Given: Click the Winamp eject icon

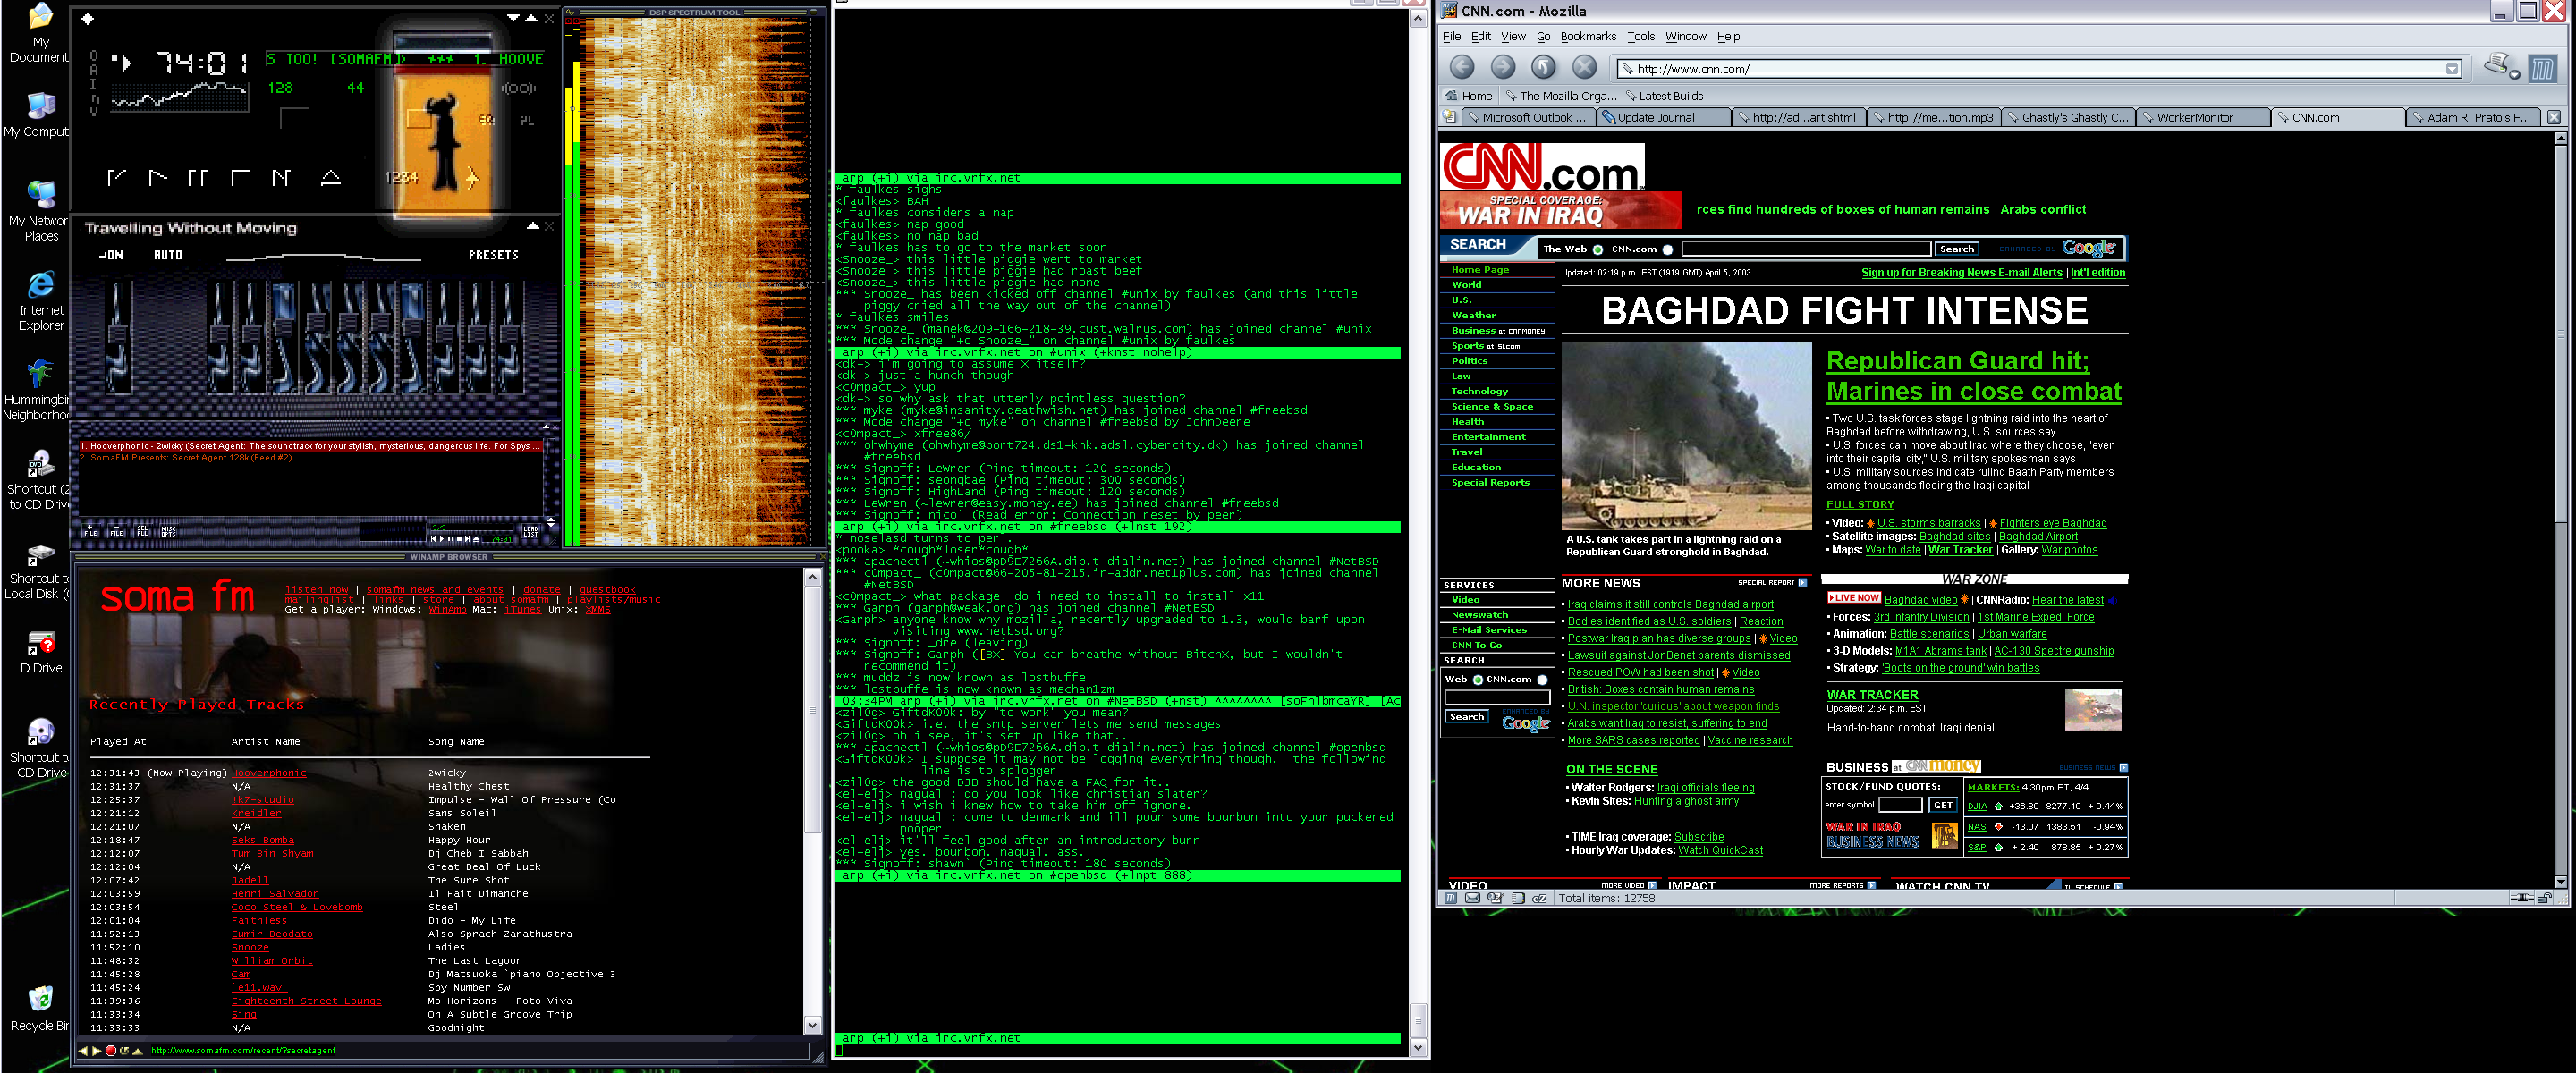Looking at the screenshot, I should pyautogui.click(x=330, y=177).
